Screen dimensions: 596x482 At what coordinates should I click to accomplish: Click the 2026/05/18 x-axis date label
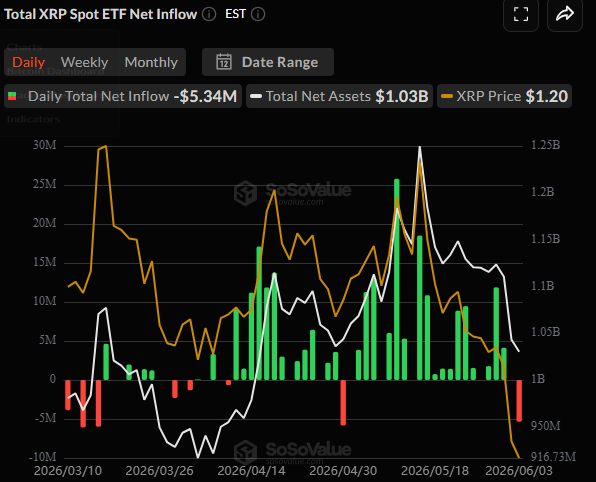[x=435, y=471]
